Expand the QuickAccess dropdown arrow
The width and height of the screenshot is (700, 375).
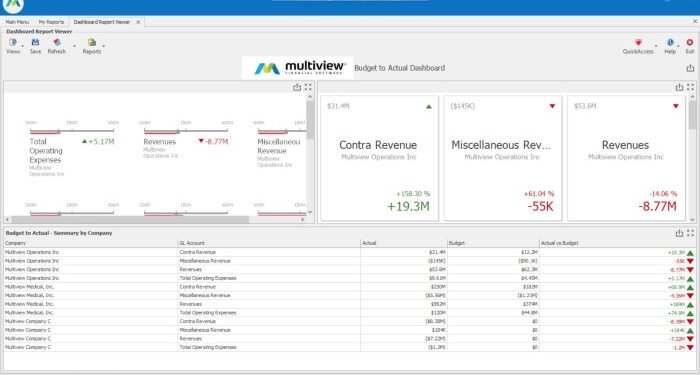(656, 46)
